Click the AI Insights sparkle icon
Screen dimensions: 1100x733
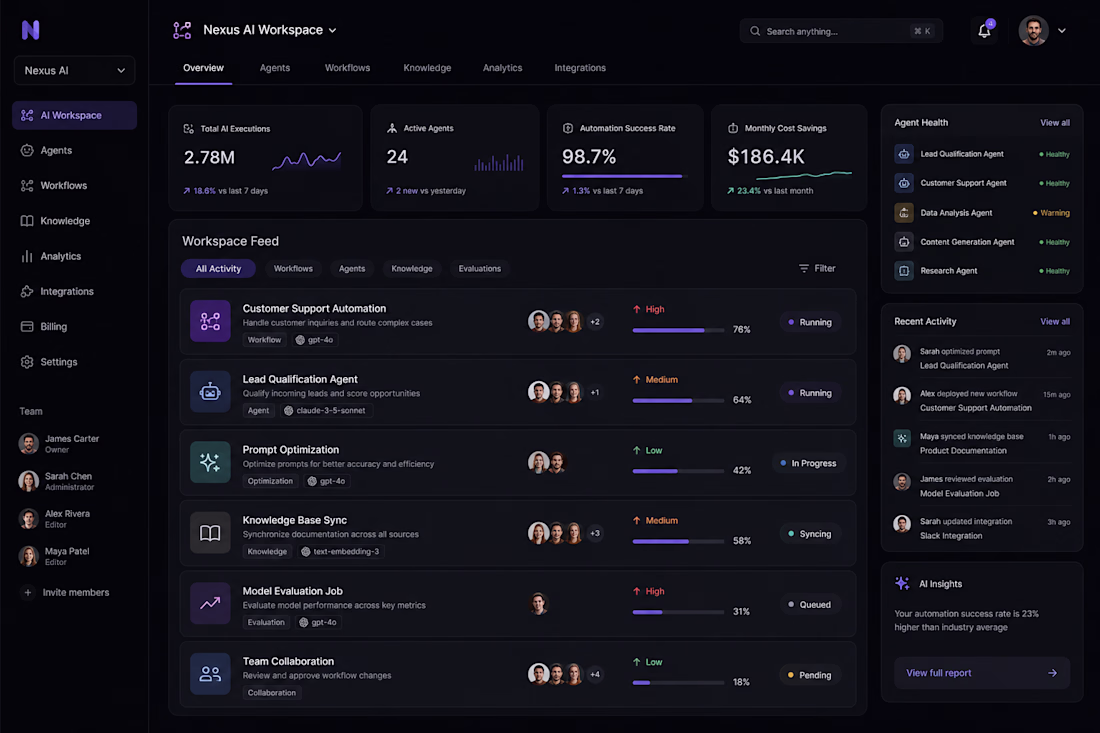coord(902,583)
